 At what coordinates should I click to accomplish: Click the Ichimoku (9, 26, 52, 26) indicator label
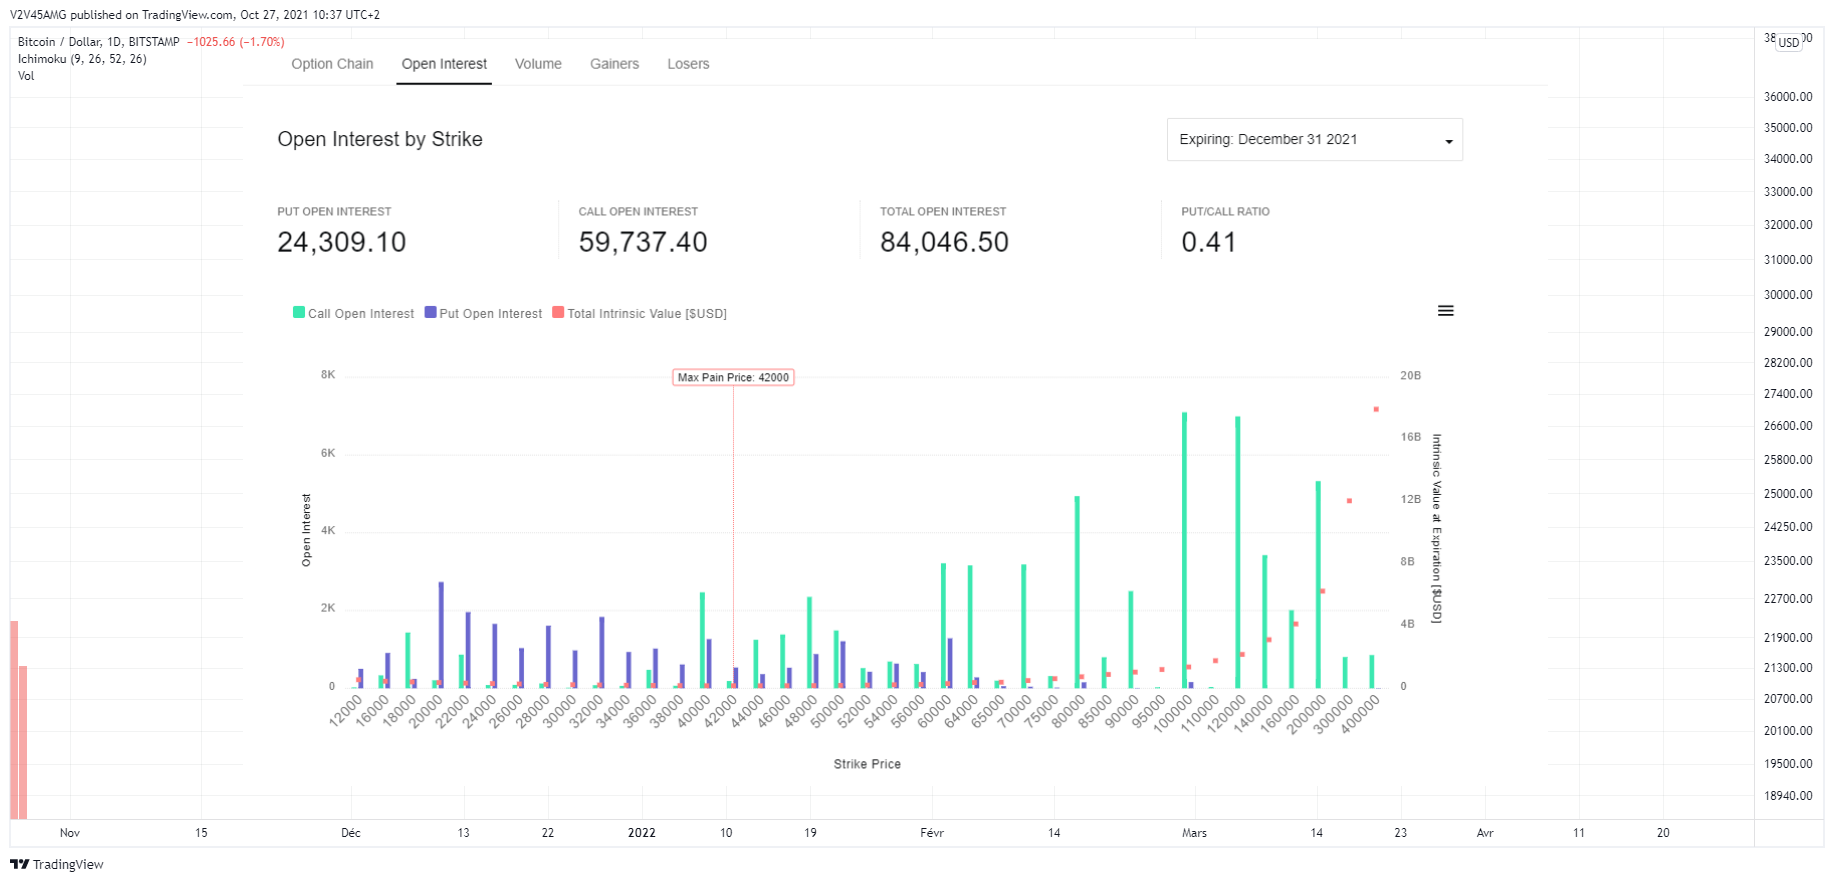(82, 59)
